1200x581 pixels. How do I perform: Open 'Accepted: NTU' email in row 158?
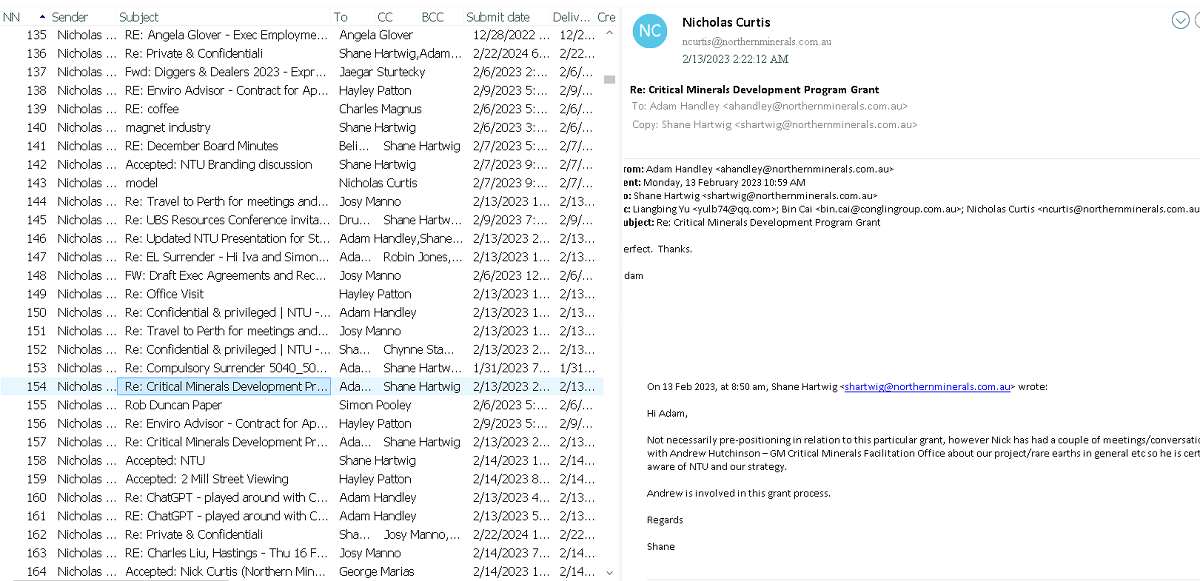[x=301, y=460]
